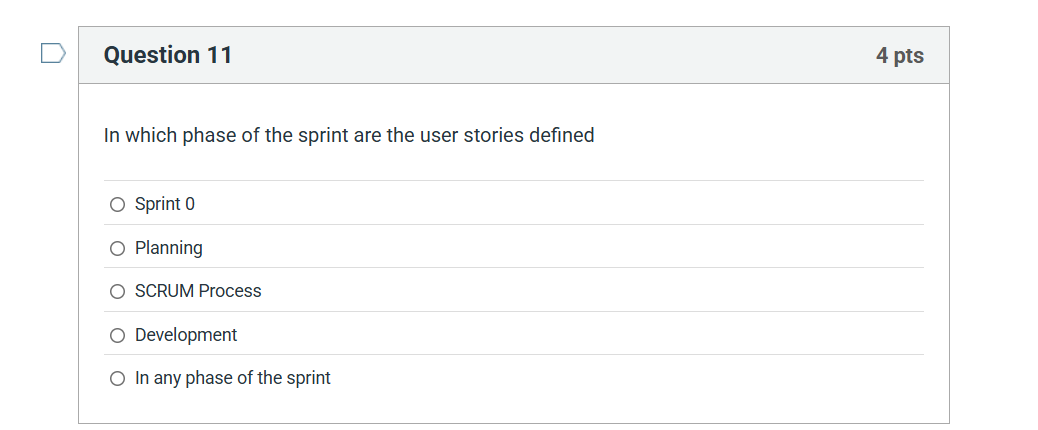Pick the SCRUM Process radio button

click(118, 291)
